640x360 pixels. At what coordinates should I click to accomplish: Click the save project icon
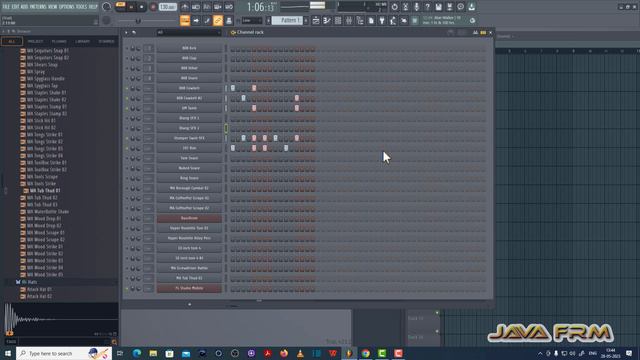438,7
